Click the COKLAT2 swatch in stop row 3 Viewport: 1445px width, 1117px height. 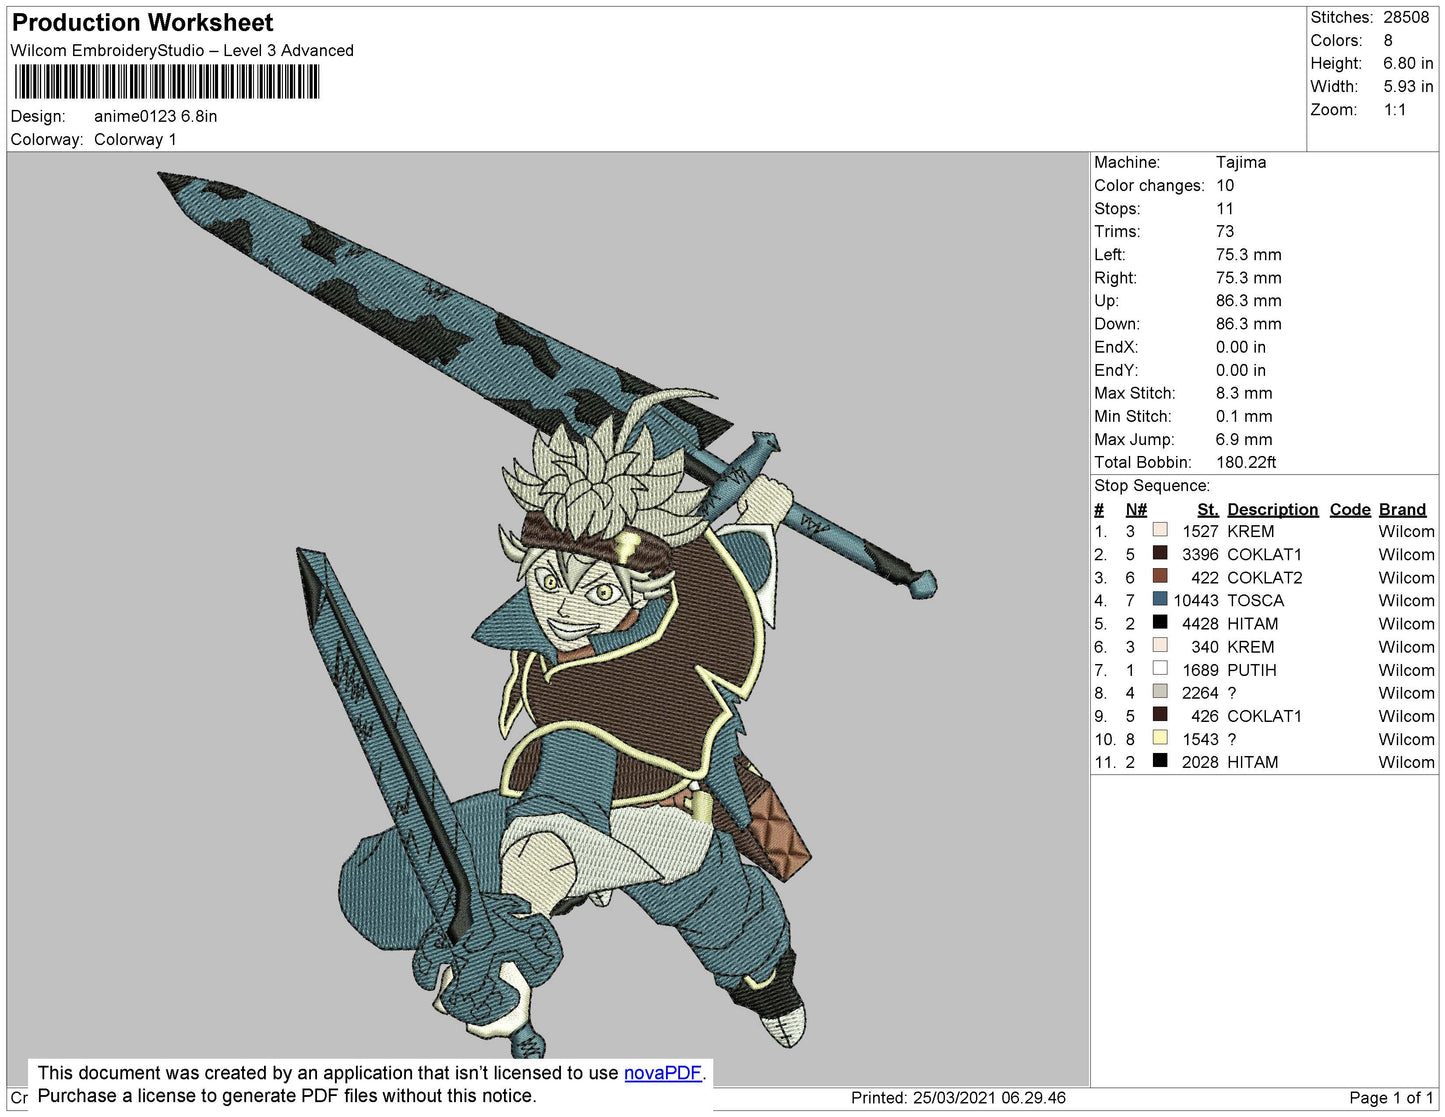click(x=1160, y=576)
